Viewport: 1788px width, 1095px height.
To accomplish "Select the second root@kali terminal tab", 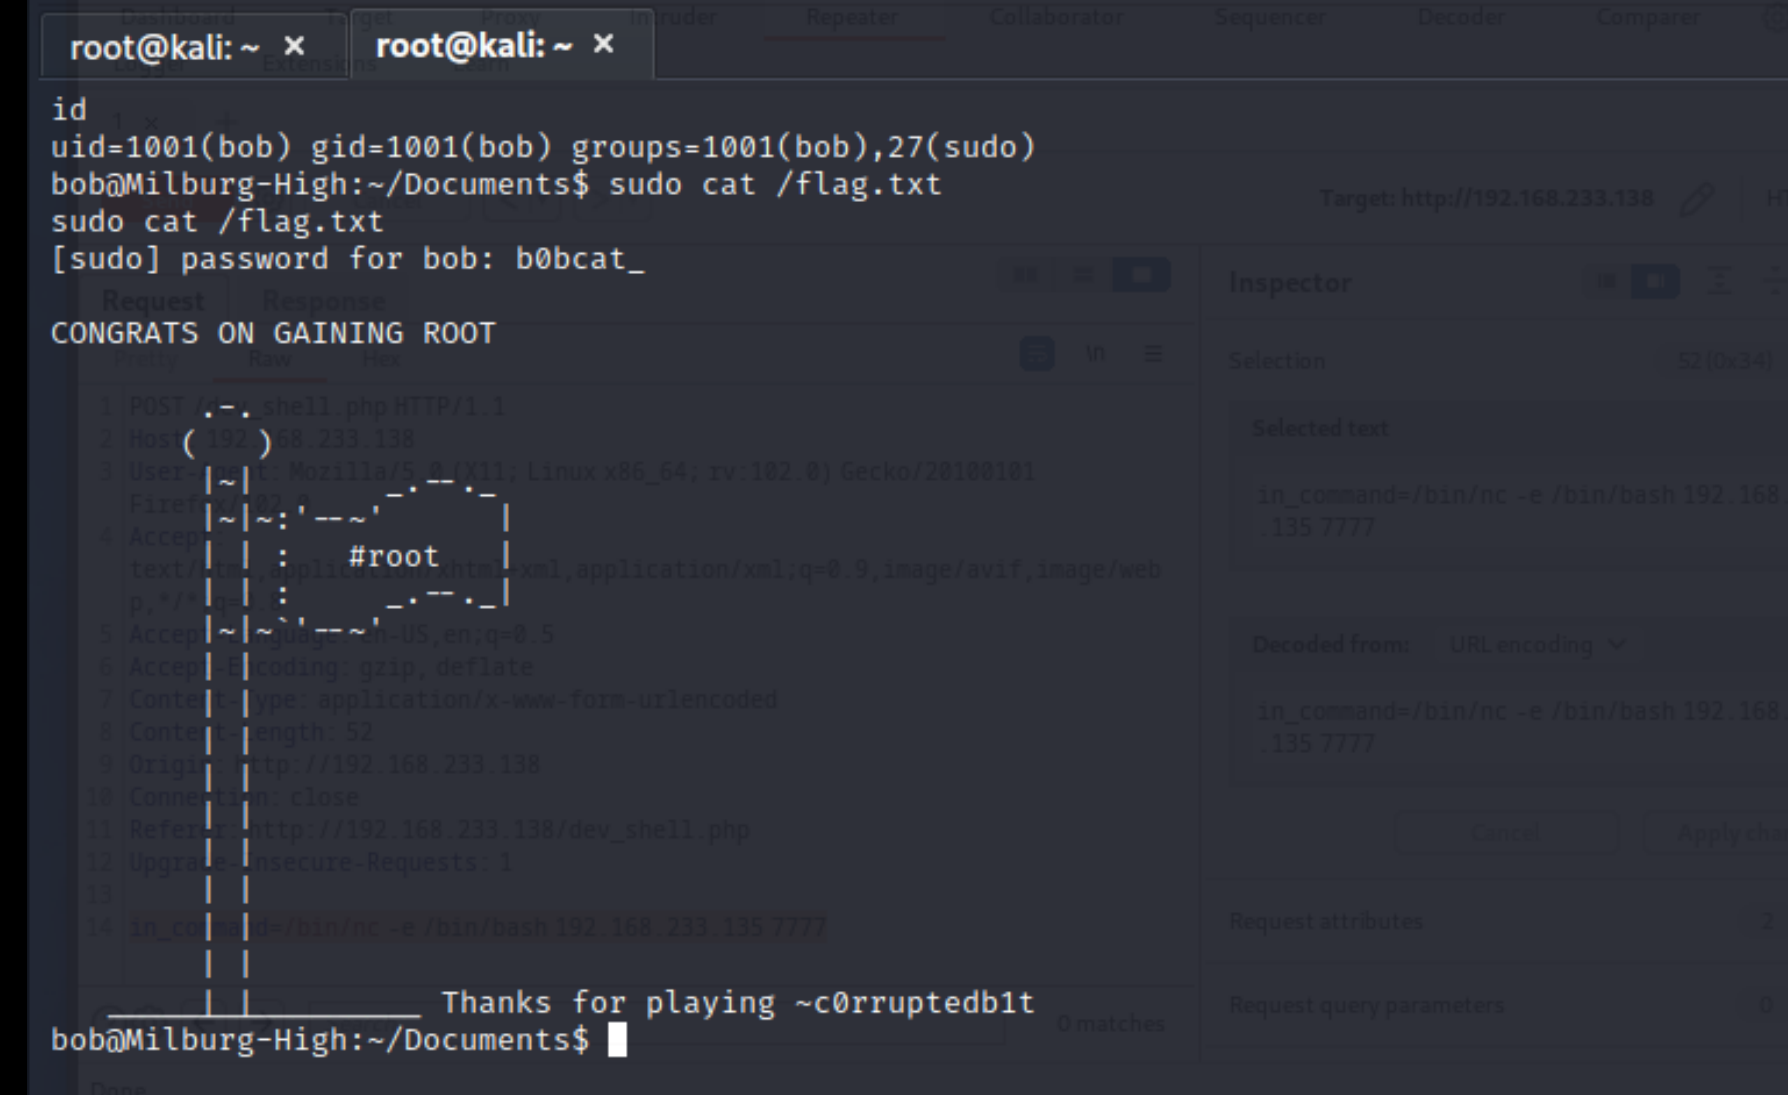I will click(473, 45).
